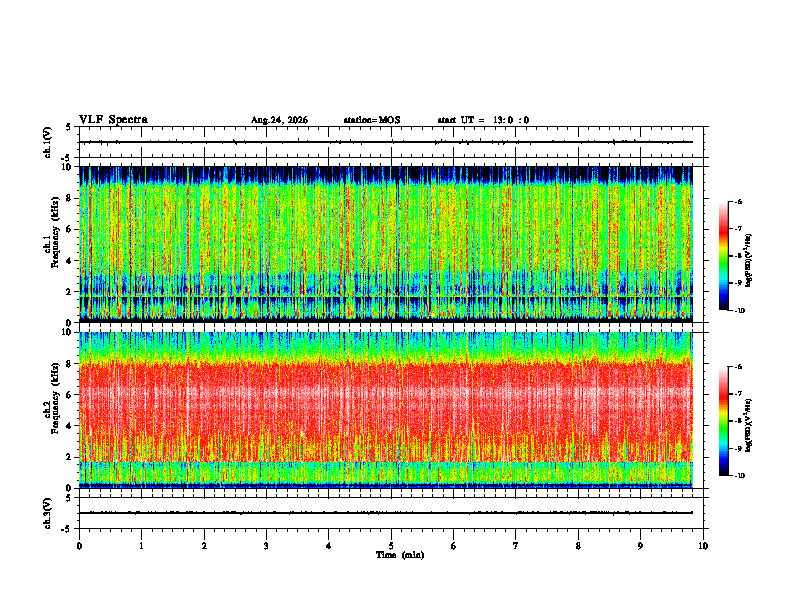Click the VLF Spectra title text
This screenshot has height=612, width=792.
click(113, 120)
